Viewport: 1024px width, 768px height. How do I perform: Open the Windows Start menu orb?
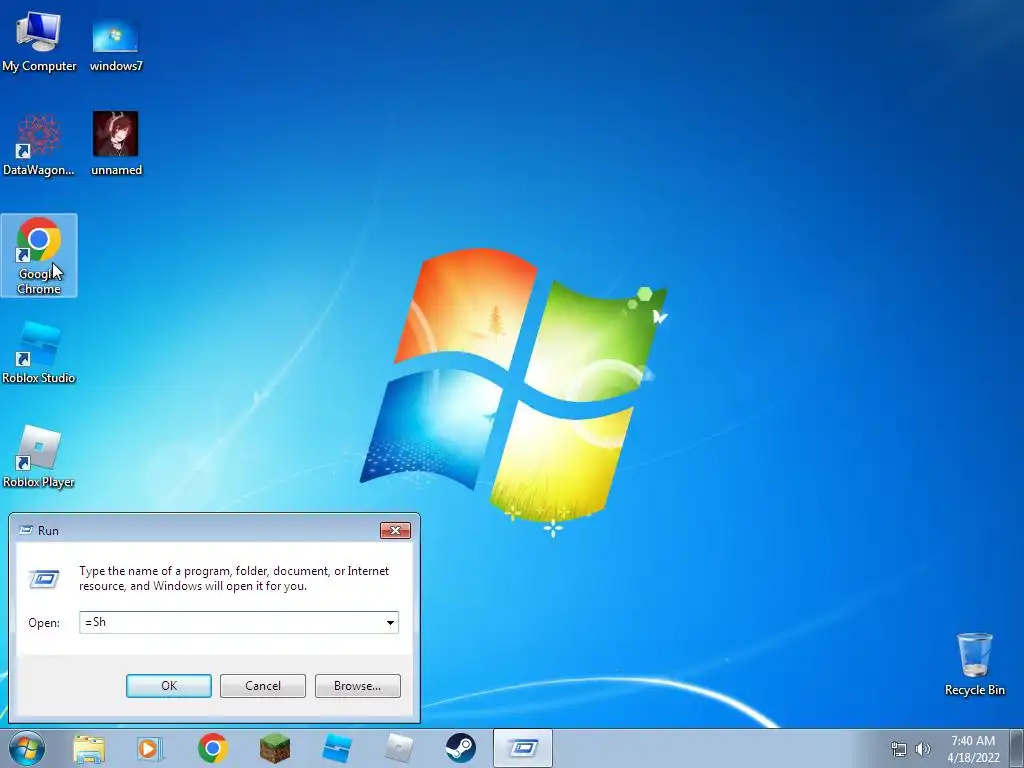point(27,748)
